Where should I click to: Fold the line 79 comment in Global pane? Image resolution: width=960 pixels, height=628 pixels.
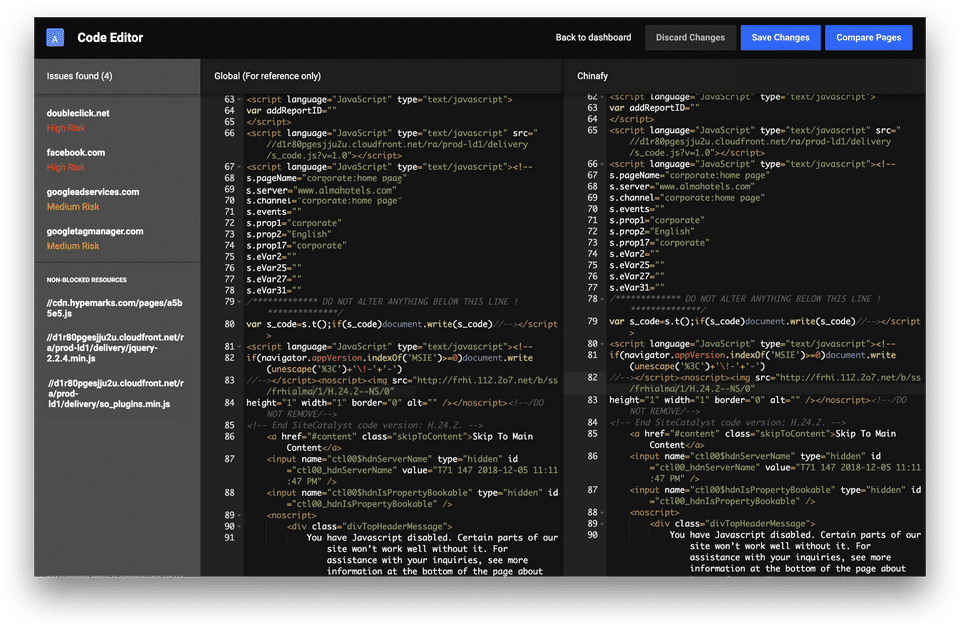240,301
